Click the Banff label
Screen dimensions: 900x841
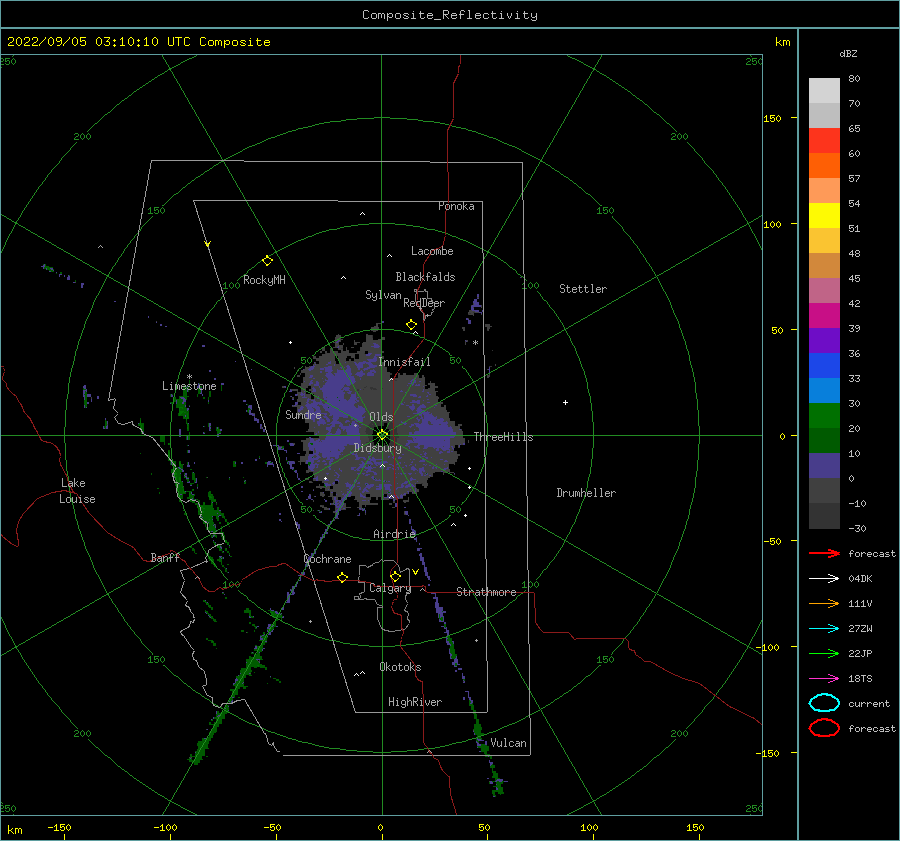point(165,558)
